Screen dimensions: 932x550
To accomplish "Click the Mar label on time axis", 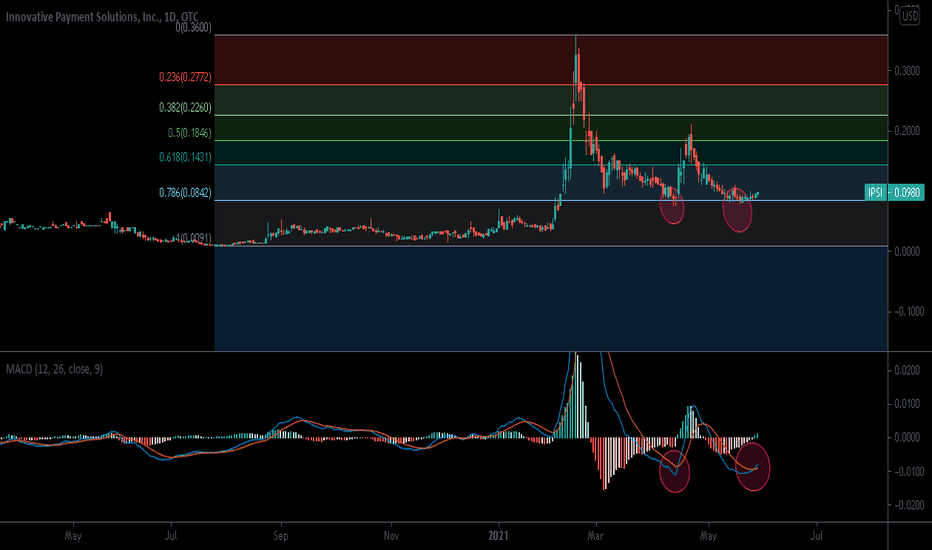I will coord(595,536).
